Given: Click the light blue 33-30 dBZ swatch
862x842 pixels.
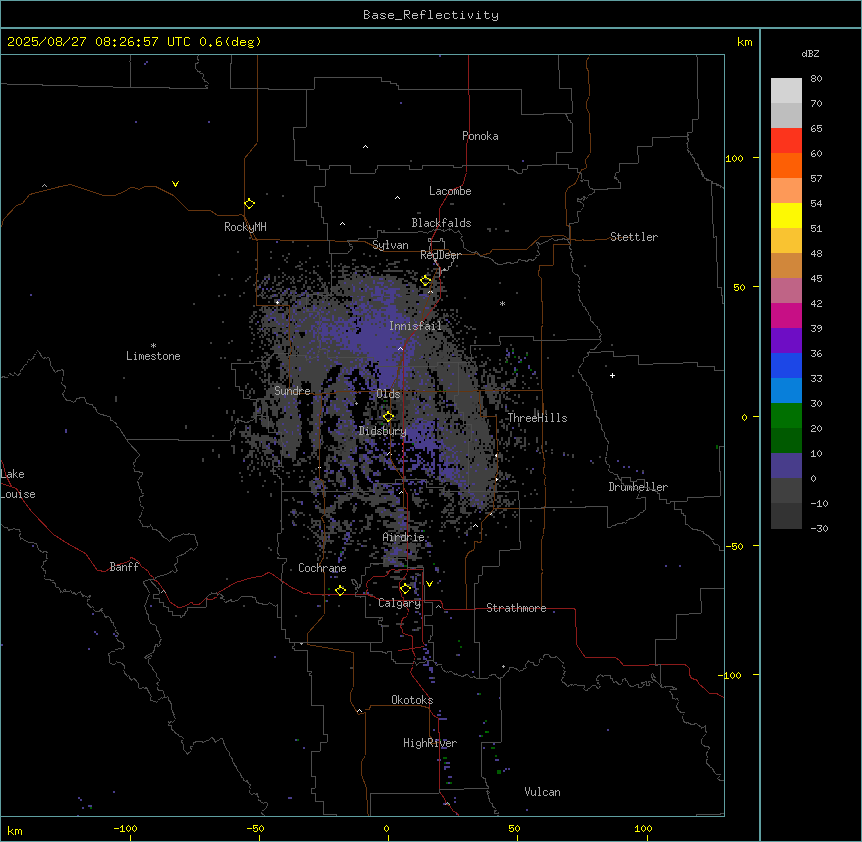Looking at the screenshot, I should pos(786,391).
